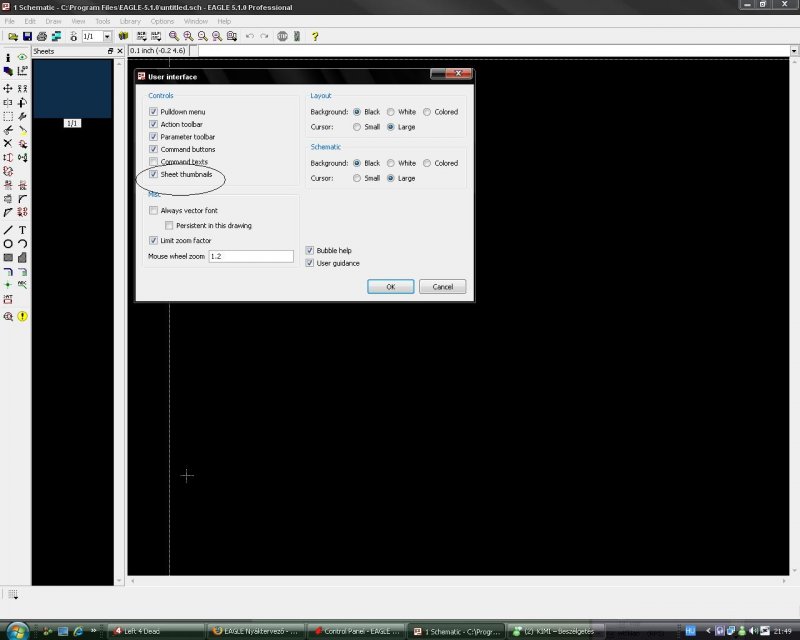Expand the command line history dropdown
Viewport: 800px width, 640px height.
coord(794,51)
